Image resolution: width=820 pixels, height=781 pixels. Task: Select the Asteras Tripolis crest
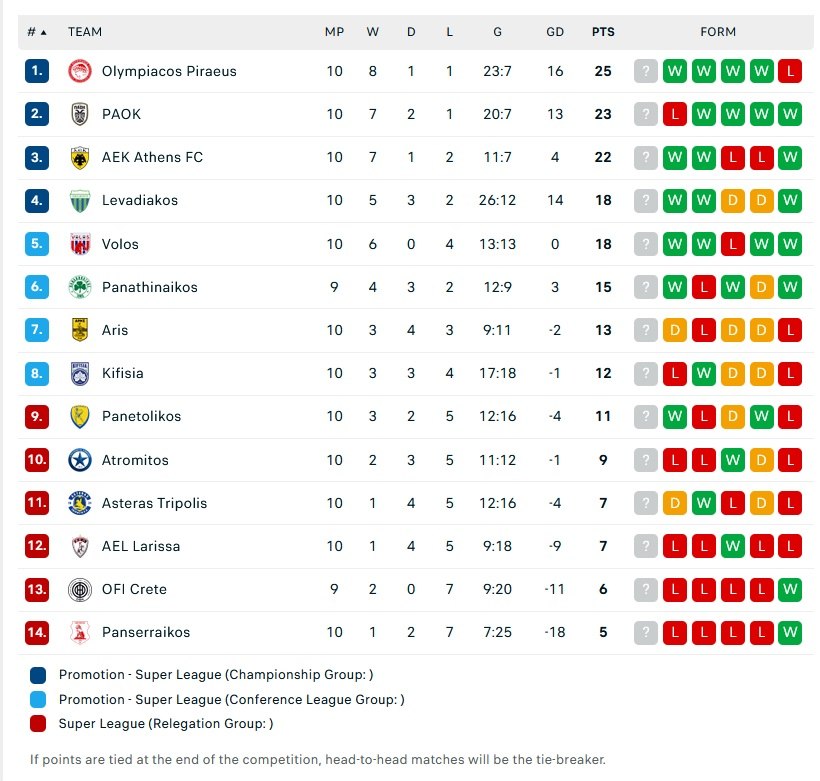80,503
